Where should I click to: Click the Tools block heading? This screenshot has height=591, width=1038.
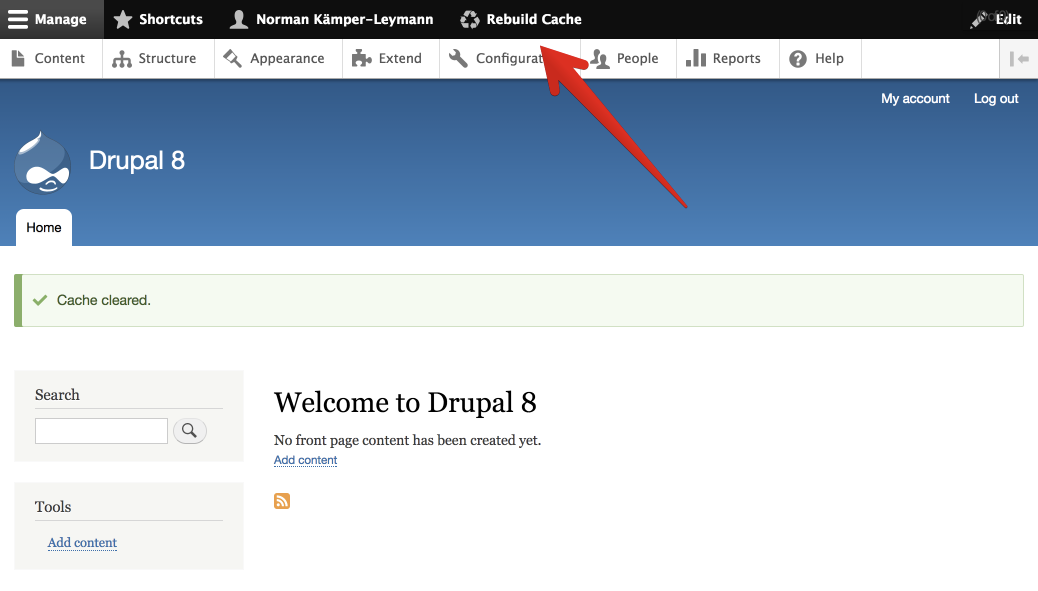tap(53, 507)
